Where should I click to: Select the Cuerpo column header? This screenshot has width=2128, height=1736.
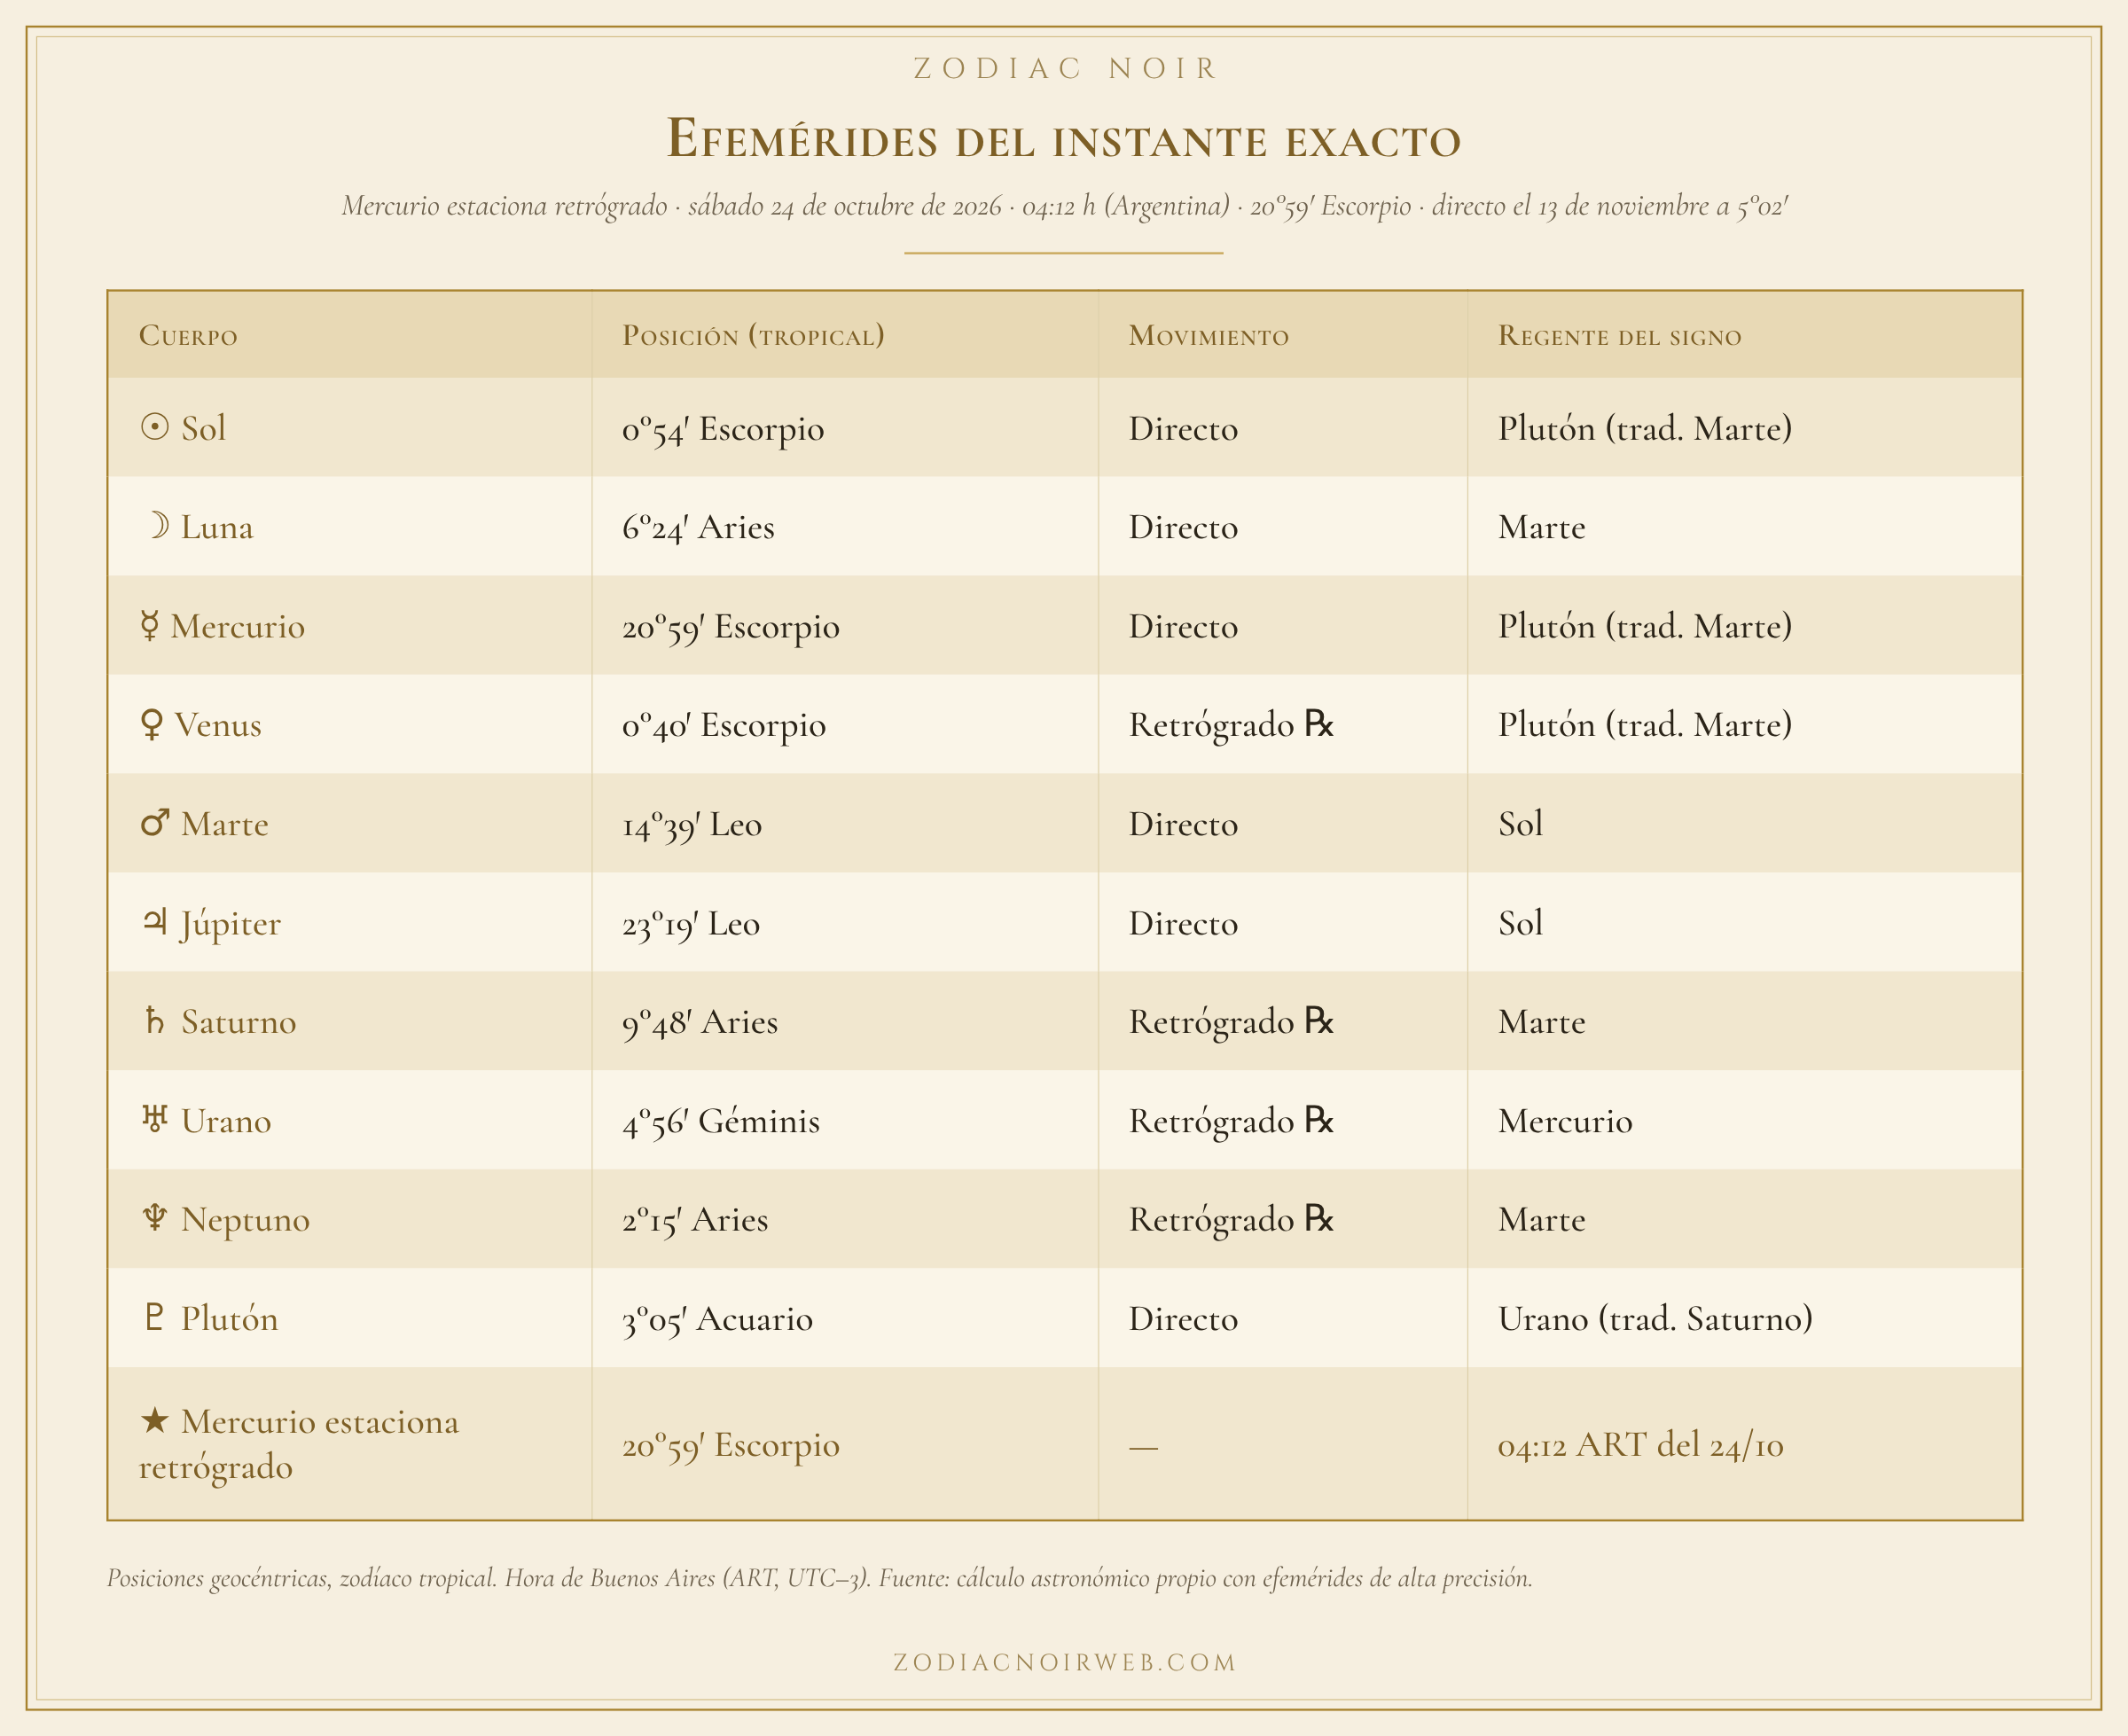click(x=188, y=335)
